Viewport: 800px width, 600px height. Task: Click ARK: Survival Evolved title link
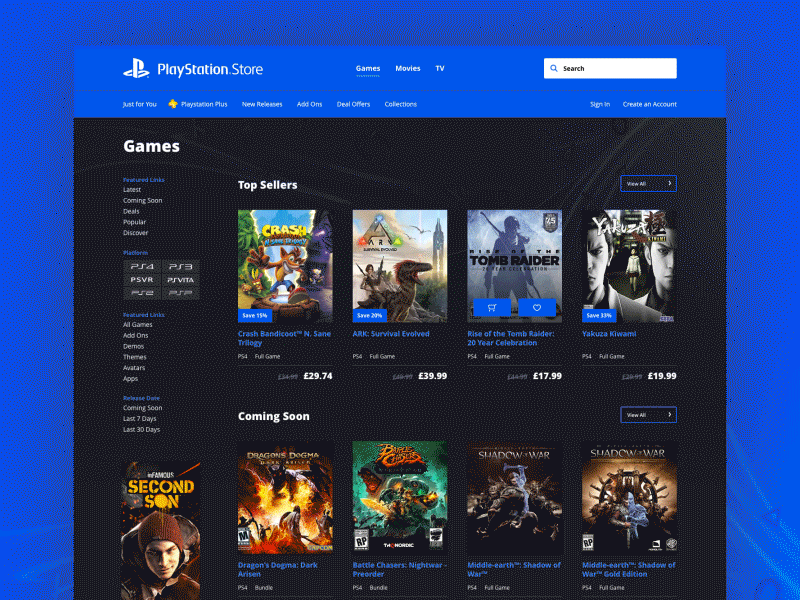pos(391,334)
